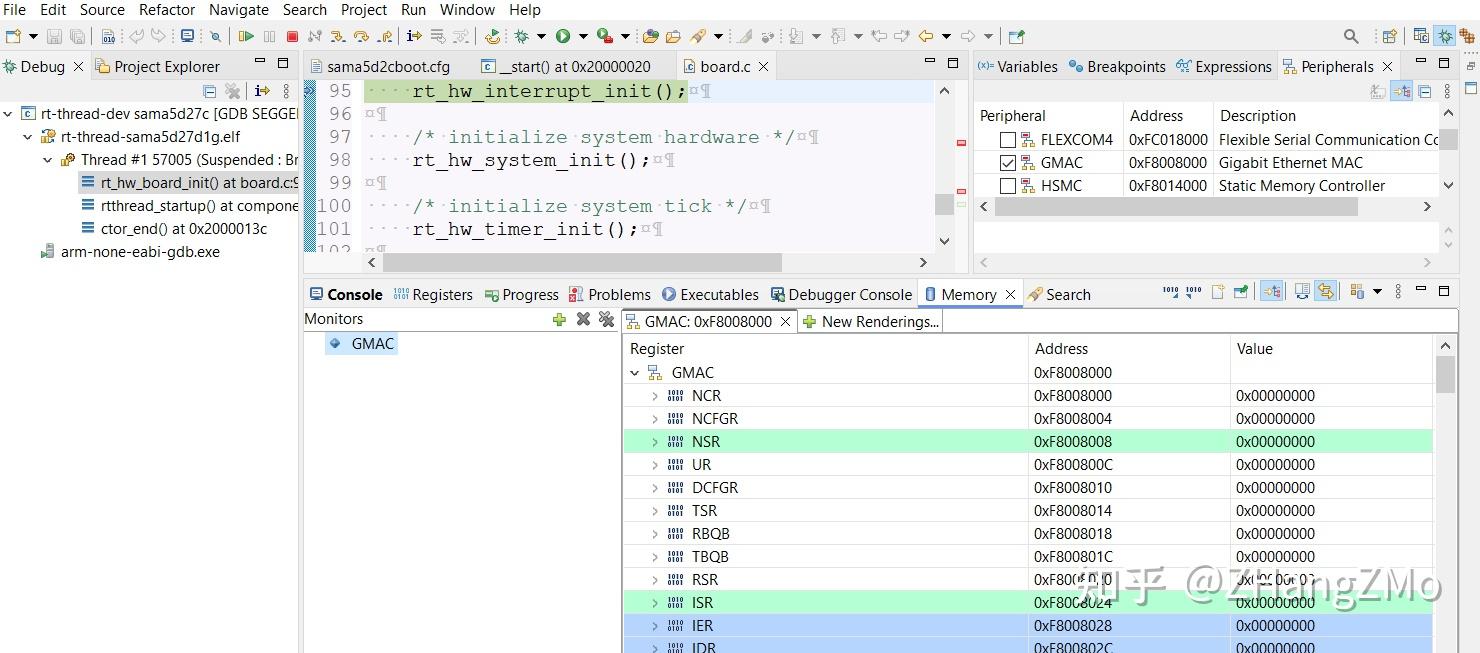Toggle instruction stepping mode
Viewport: 1480px width, 653px height.
click(414, 37)
